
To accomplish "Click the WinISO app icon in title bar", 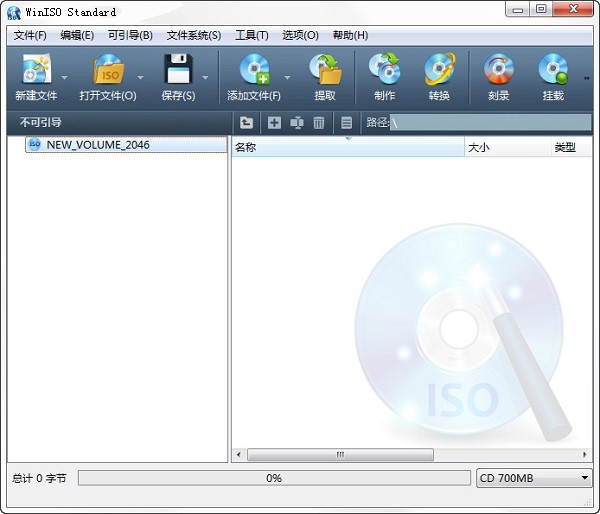I will [14, 13].
